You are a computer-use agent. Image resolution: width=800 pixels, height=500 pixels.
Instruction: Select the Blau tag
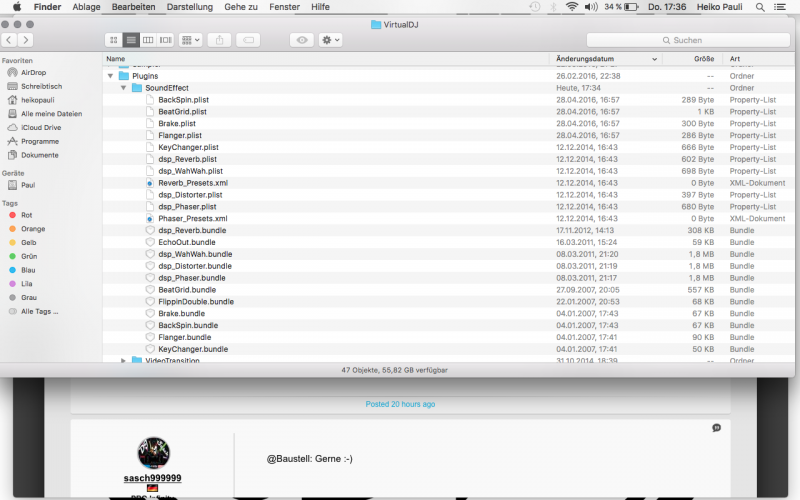tap(28, 270)
